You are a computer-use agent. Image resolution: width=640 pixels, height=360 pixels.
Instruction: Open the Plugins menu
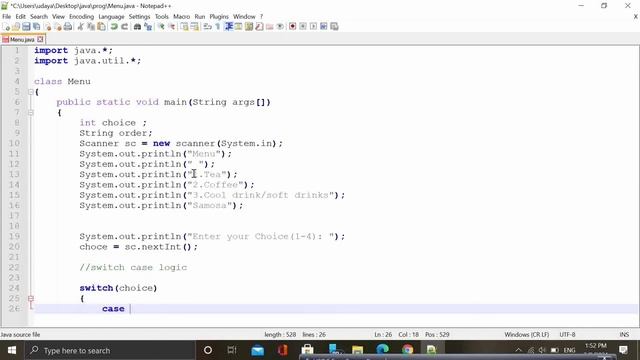[219, 17]
